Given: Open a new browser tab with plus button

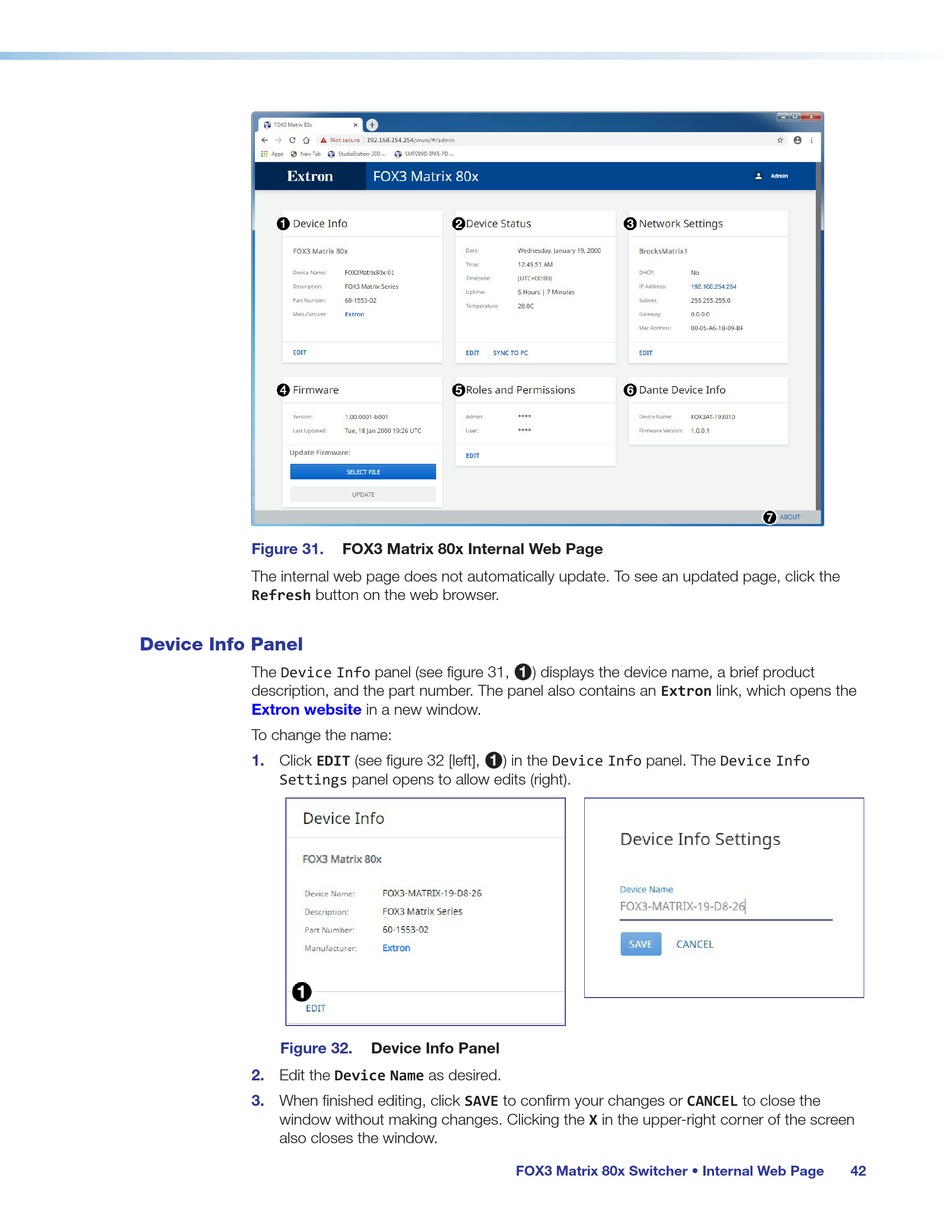Looking at the screenshot, I should pos(372,125).
